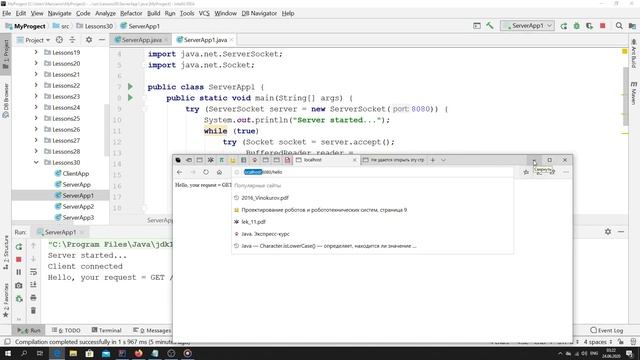The image size is (640, 360).
Task: Click gutter run arrow beside class ServerApp1
Action: point(130,87)
